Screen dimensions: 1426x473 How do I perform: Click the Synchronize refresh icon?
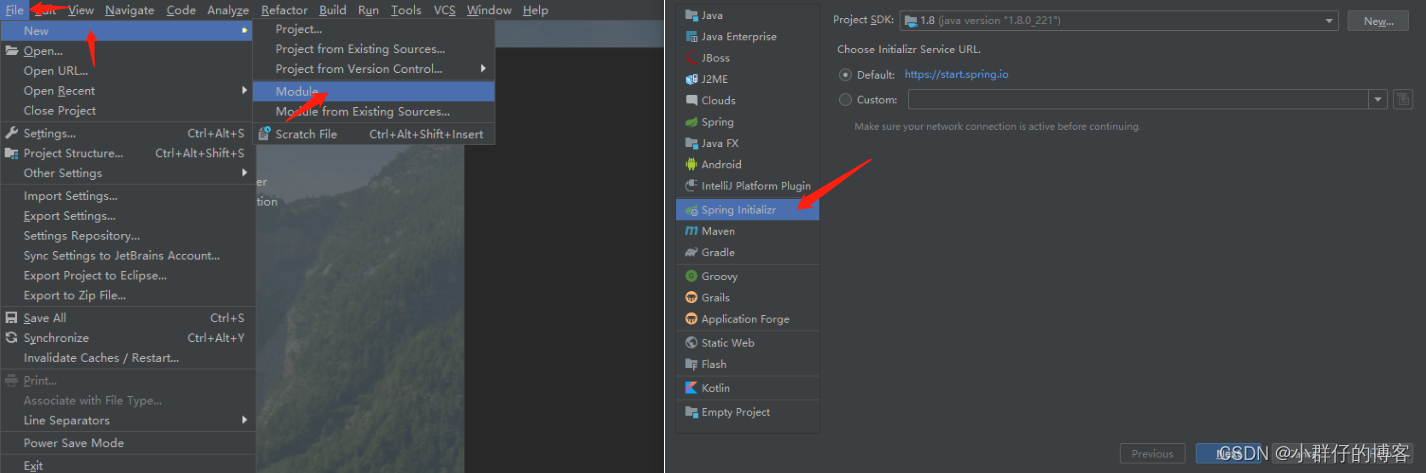click(12, 338)
